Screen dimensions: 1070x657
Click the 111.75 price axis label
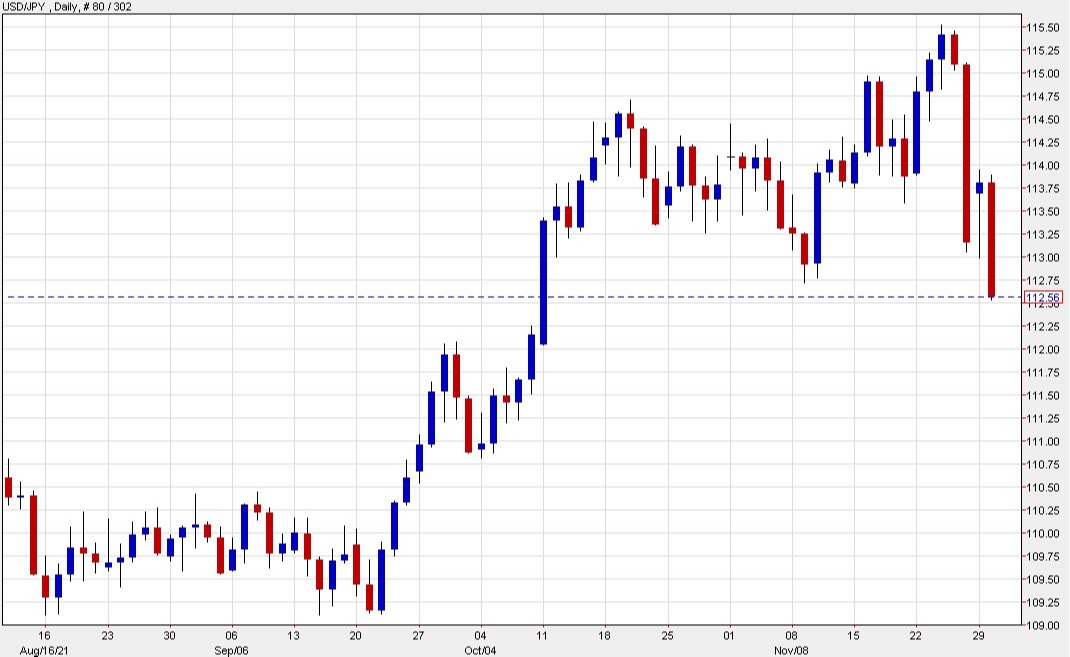1043,373
